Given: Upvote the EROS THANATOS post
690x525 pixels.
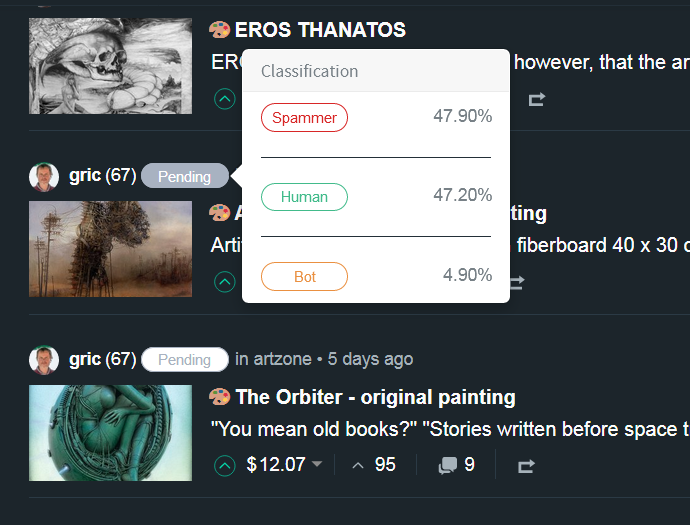Looking at the screenshot, I should [225, 99].
